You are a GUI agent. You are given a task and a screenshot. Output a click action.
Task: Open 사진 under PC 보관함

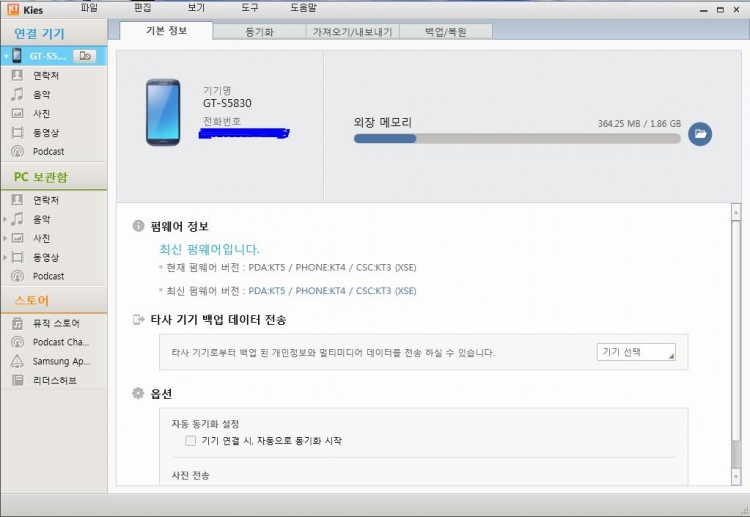(42, 238)
